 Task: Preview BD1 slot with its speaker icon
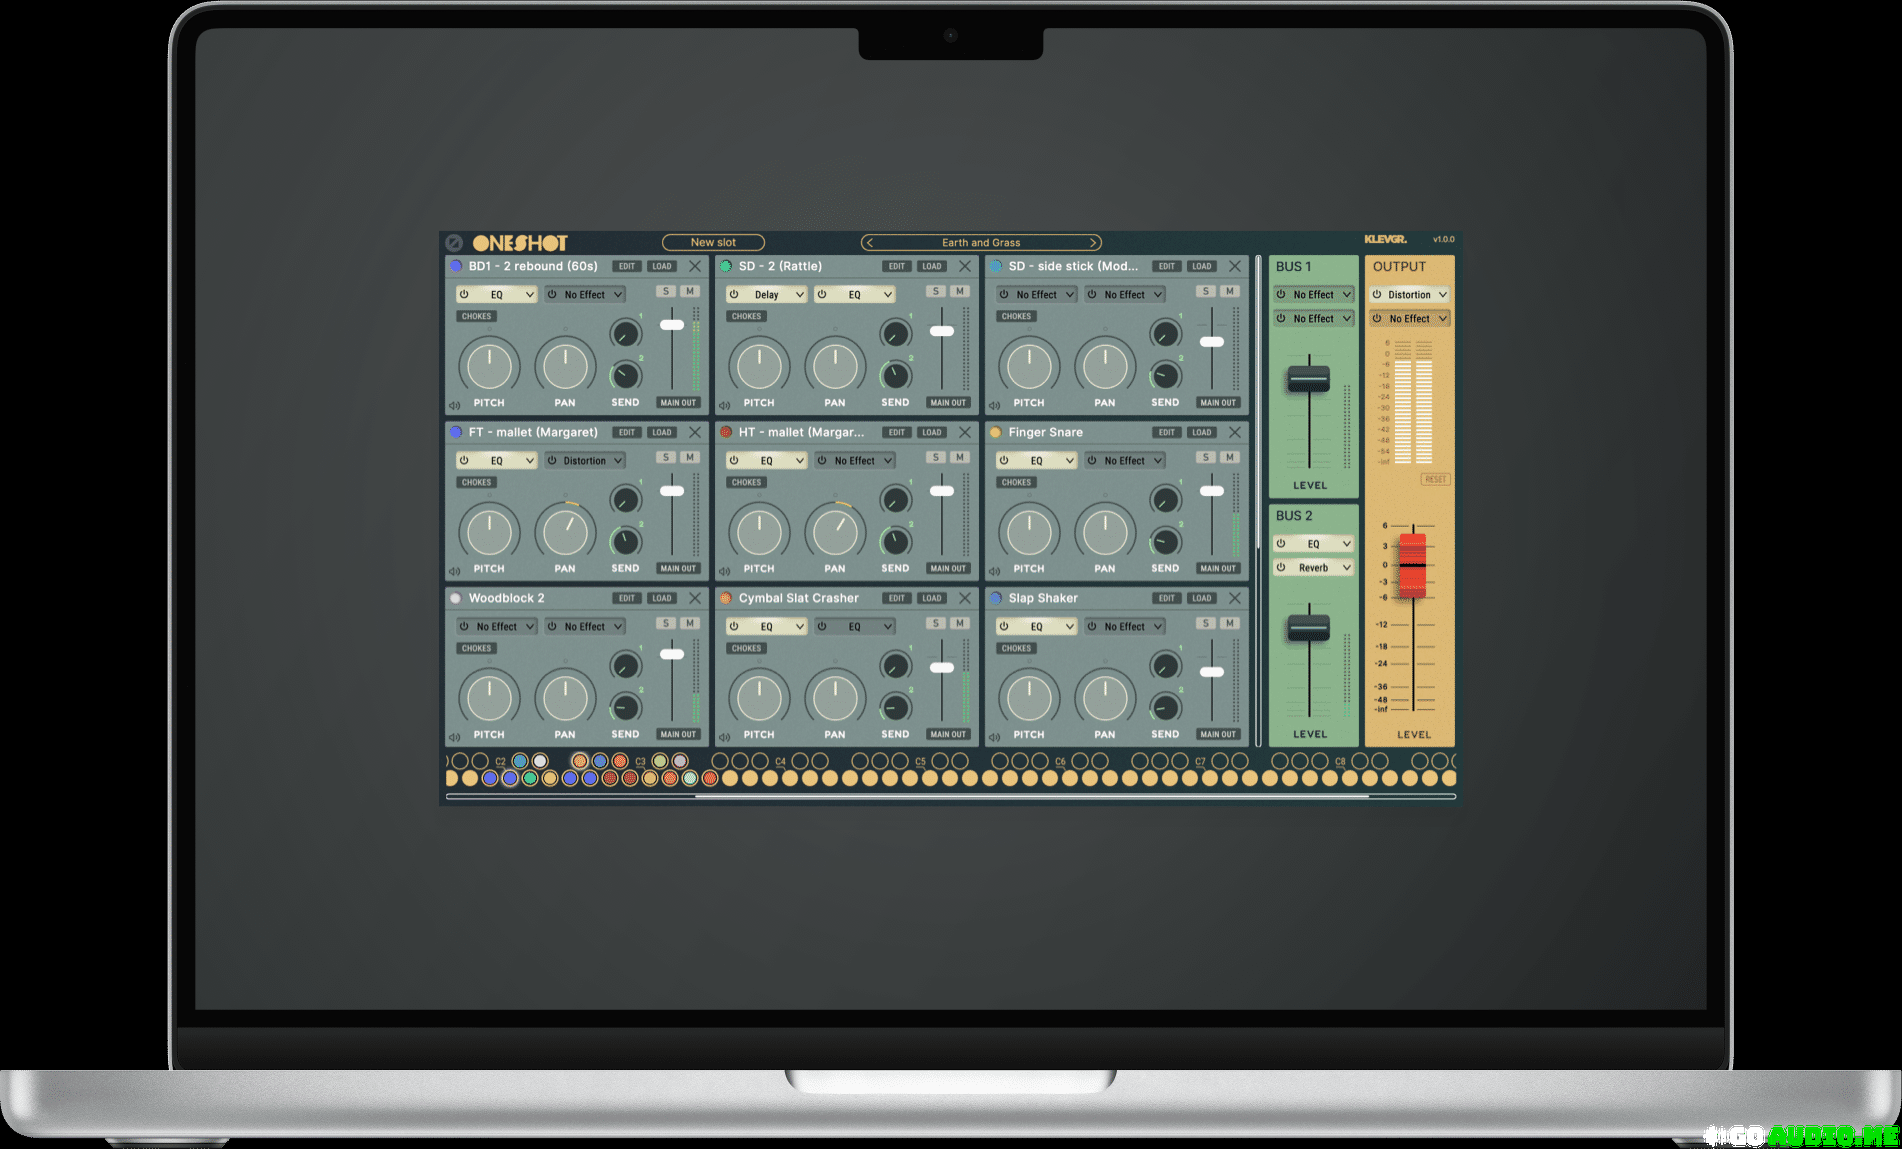point(454,405)
